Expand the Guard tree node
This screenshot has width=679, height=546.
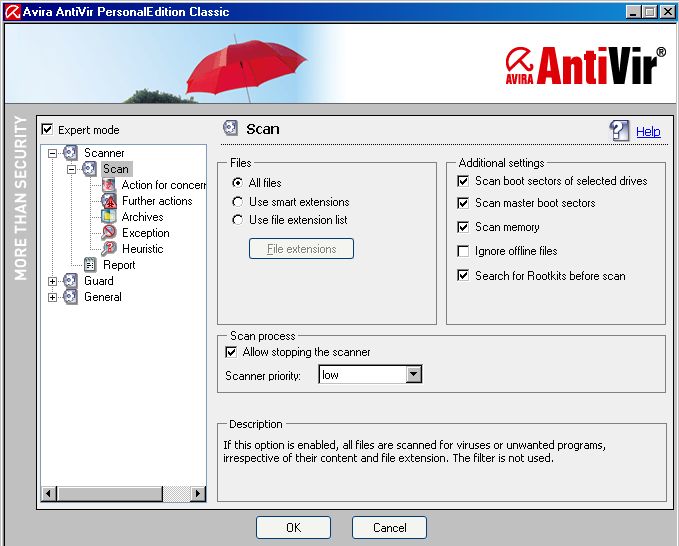[52, 281]
